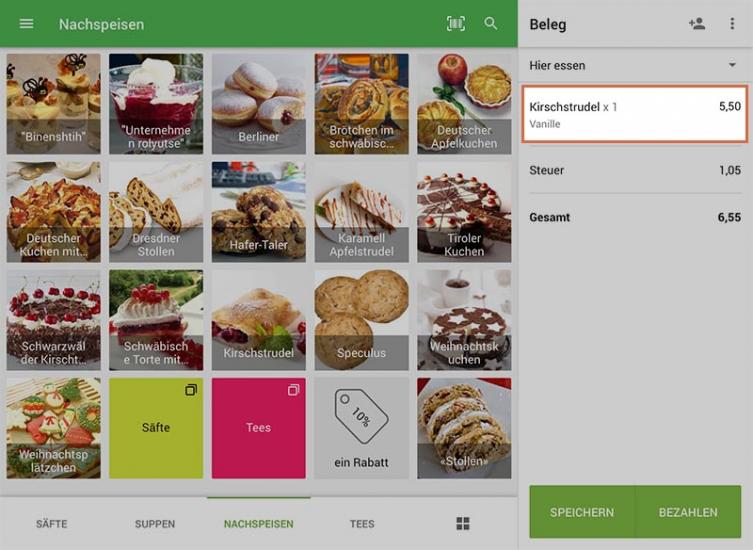The height and width of the screenshot is (550, 753).
Task: Add Dresdner Stollen to order
Action: tap(156, 212)
